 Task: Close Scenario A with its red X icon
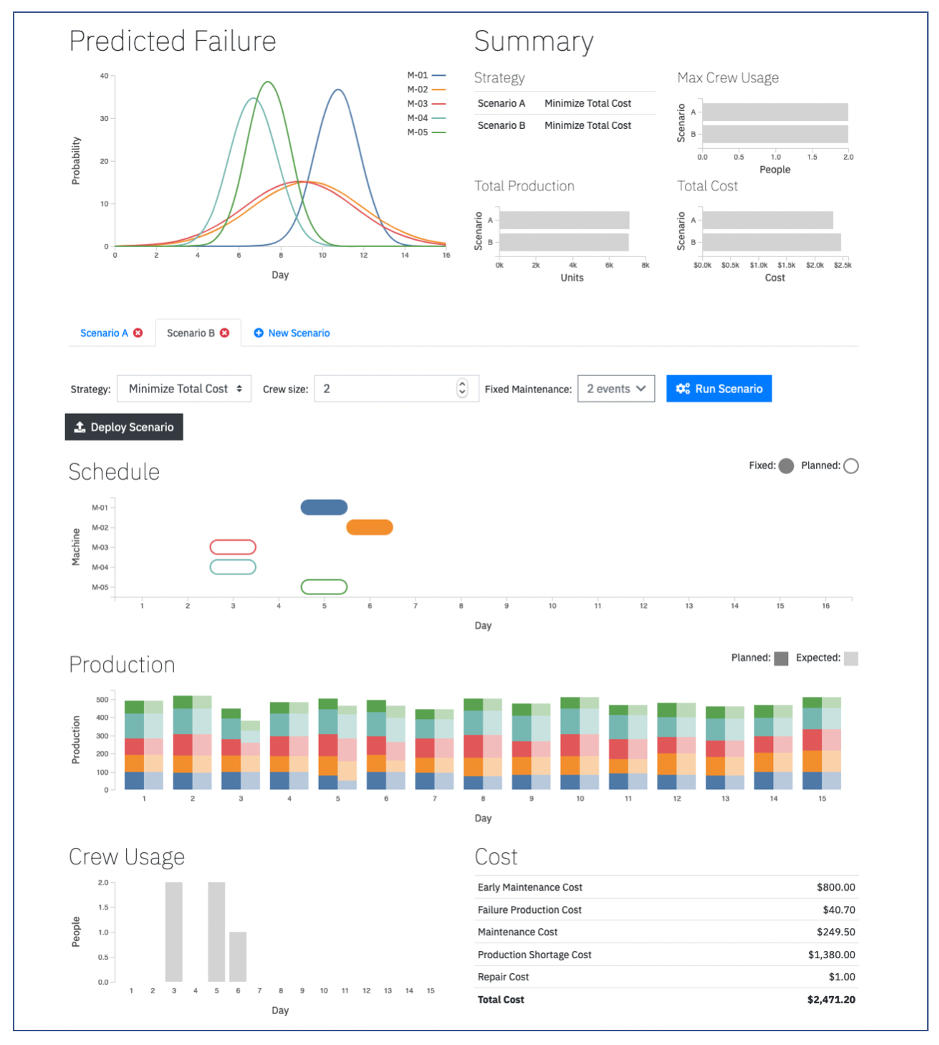[138, 333]
